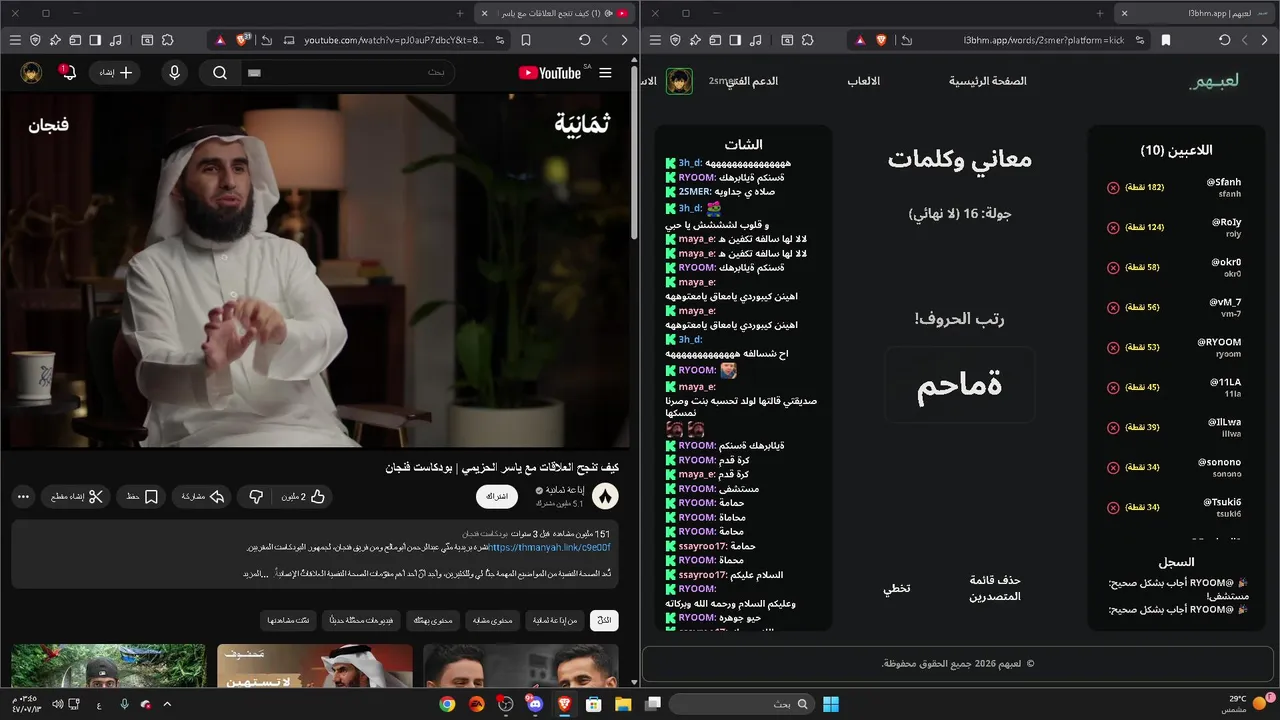The image size is (1280, 720).
Task: Open إذاعة ثمانية channel avatar
Action: click(605, 497)
